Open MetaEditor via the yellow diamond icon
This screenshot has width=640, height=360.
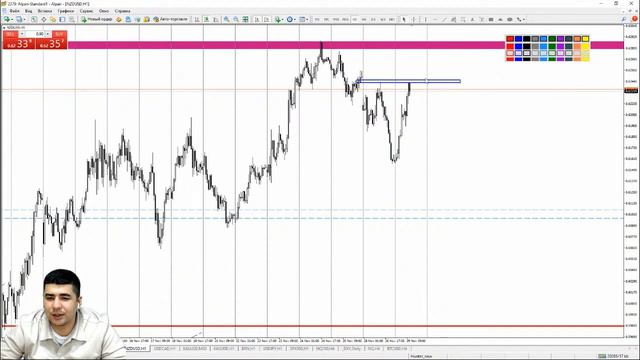click(119, 19)
